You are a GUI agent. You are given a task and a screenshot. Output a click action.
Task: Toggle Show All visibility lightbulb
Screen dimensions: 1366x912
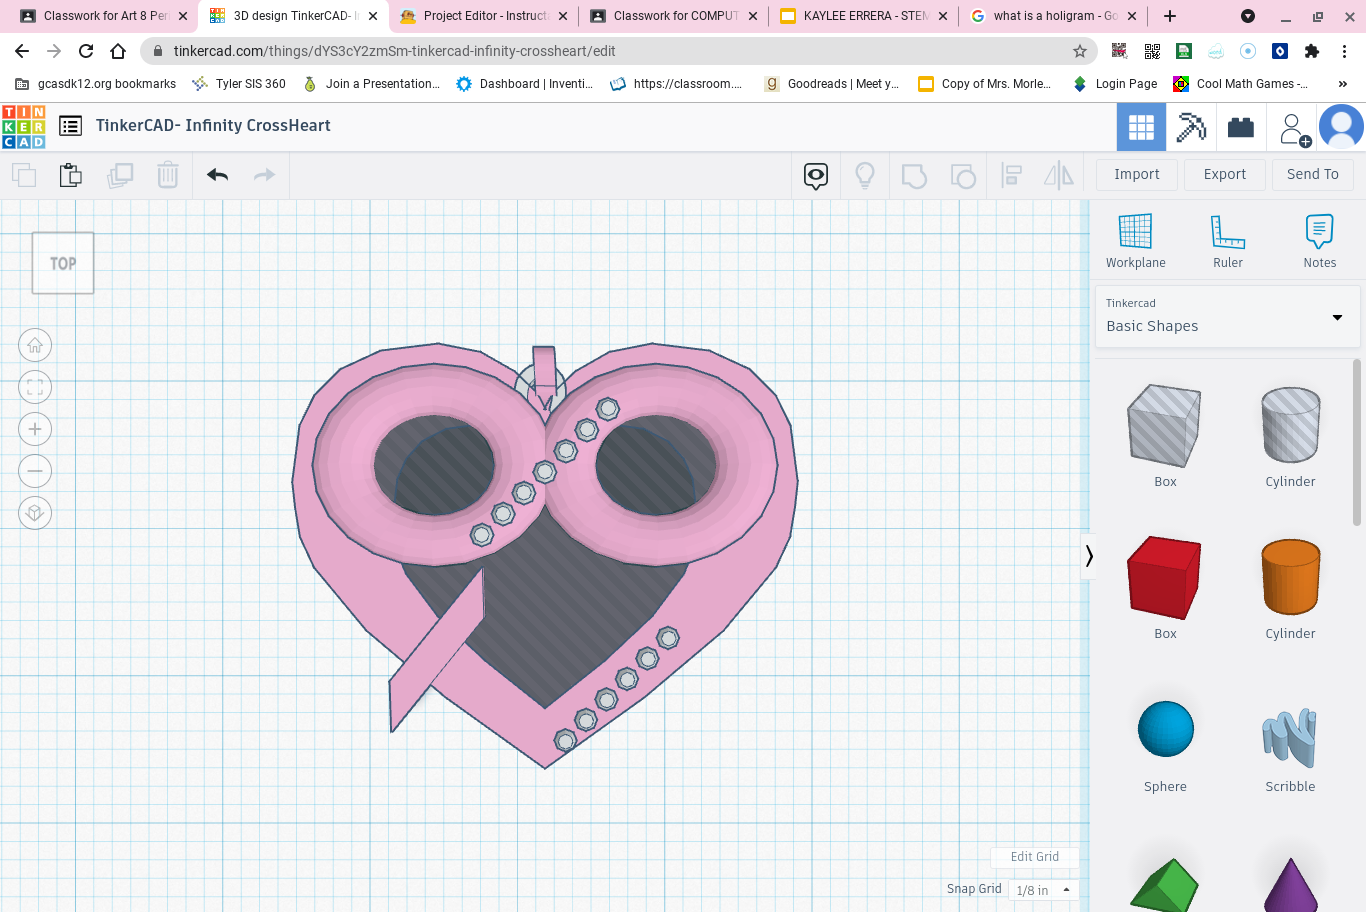click(865, 176)
